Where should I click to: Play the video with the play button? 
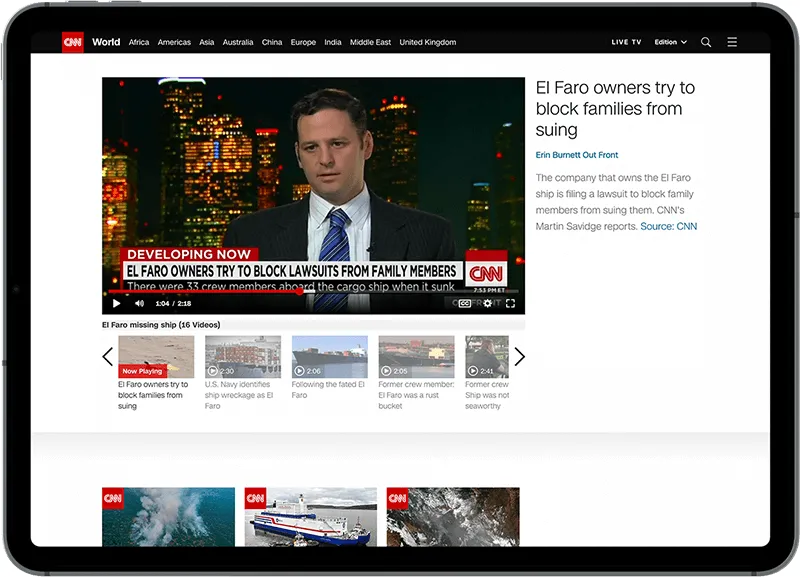click(116, 303)
